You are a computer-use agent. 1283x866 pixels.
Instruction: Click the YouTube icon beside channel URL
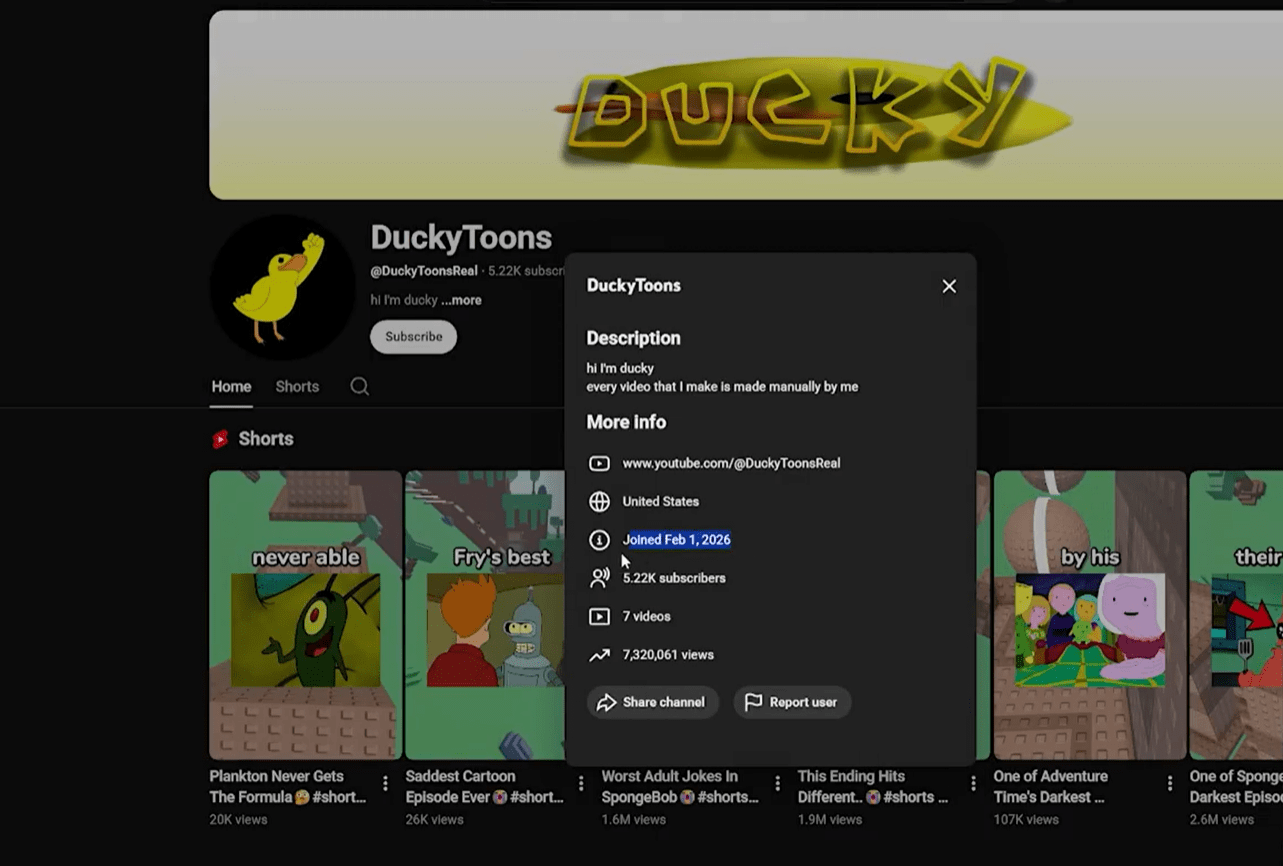point(599,464)
